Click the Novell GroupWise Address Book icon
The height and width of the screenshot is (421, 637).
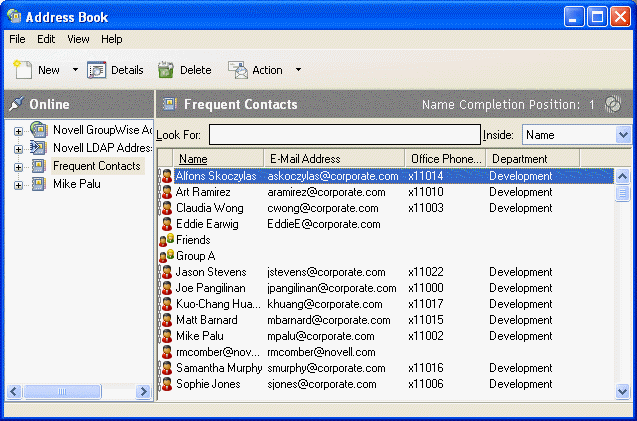pyautogui.click(x=39, y=130)
